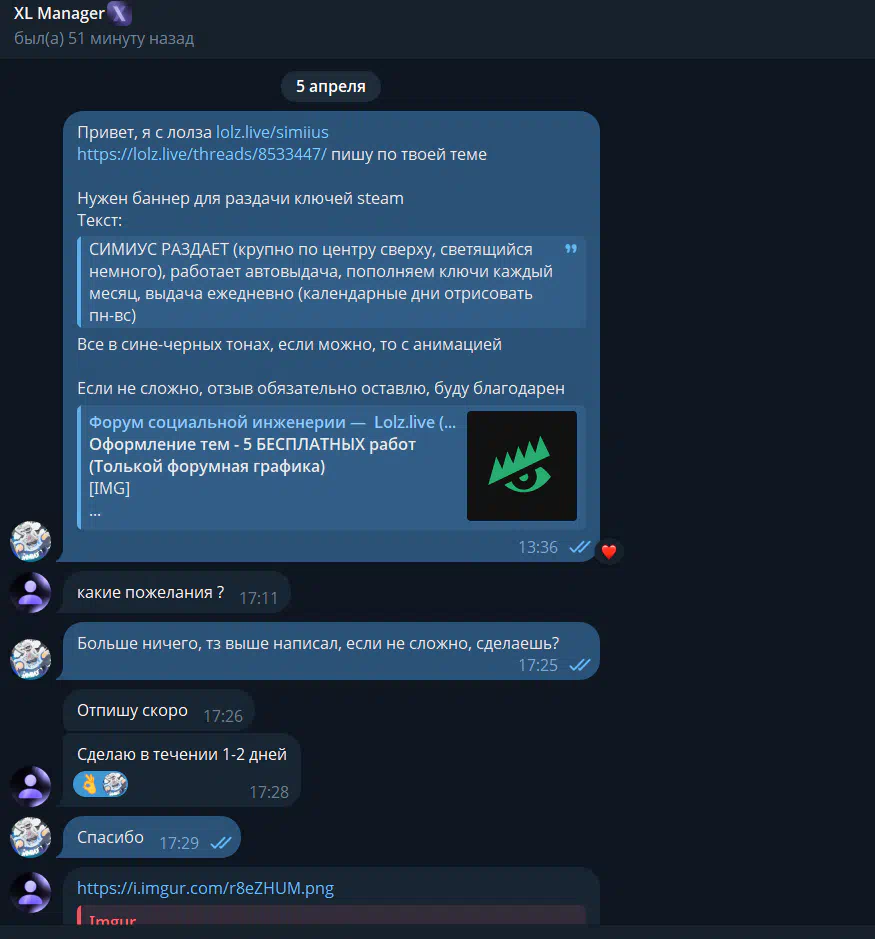Open the i.imgur.com/r8eZHUM.png link
The image size is (875, 939).
coord(205,887)
